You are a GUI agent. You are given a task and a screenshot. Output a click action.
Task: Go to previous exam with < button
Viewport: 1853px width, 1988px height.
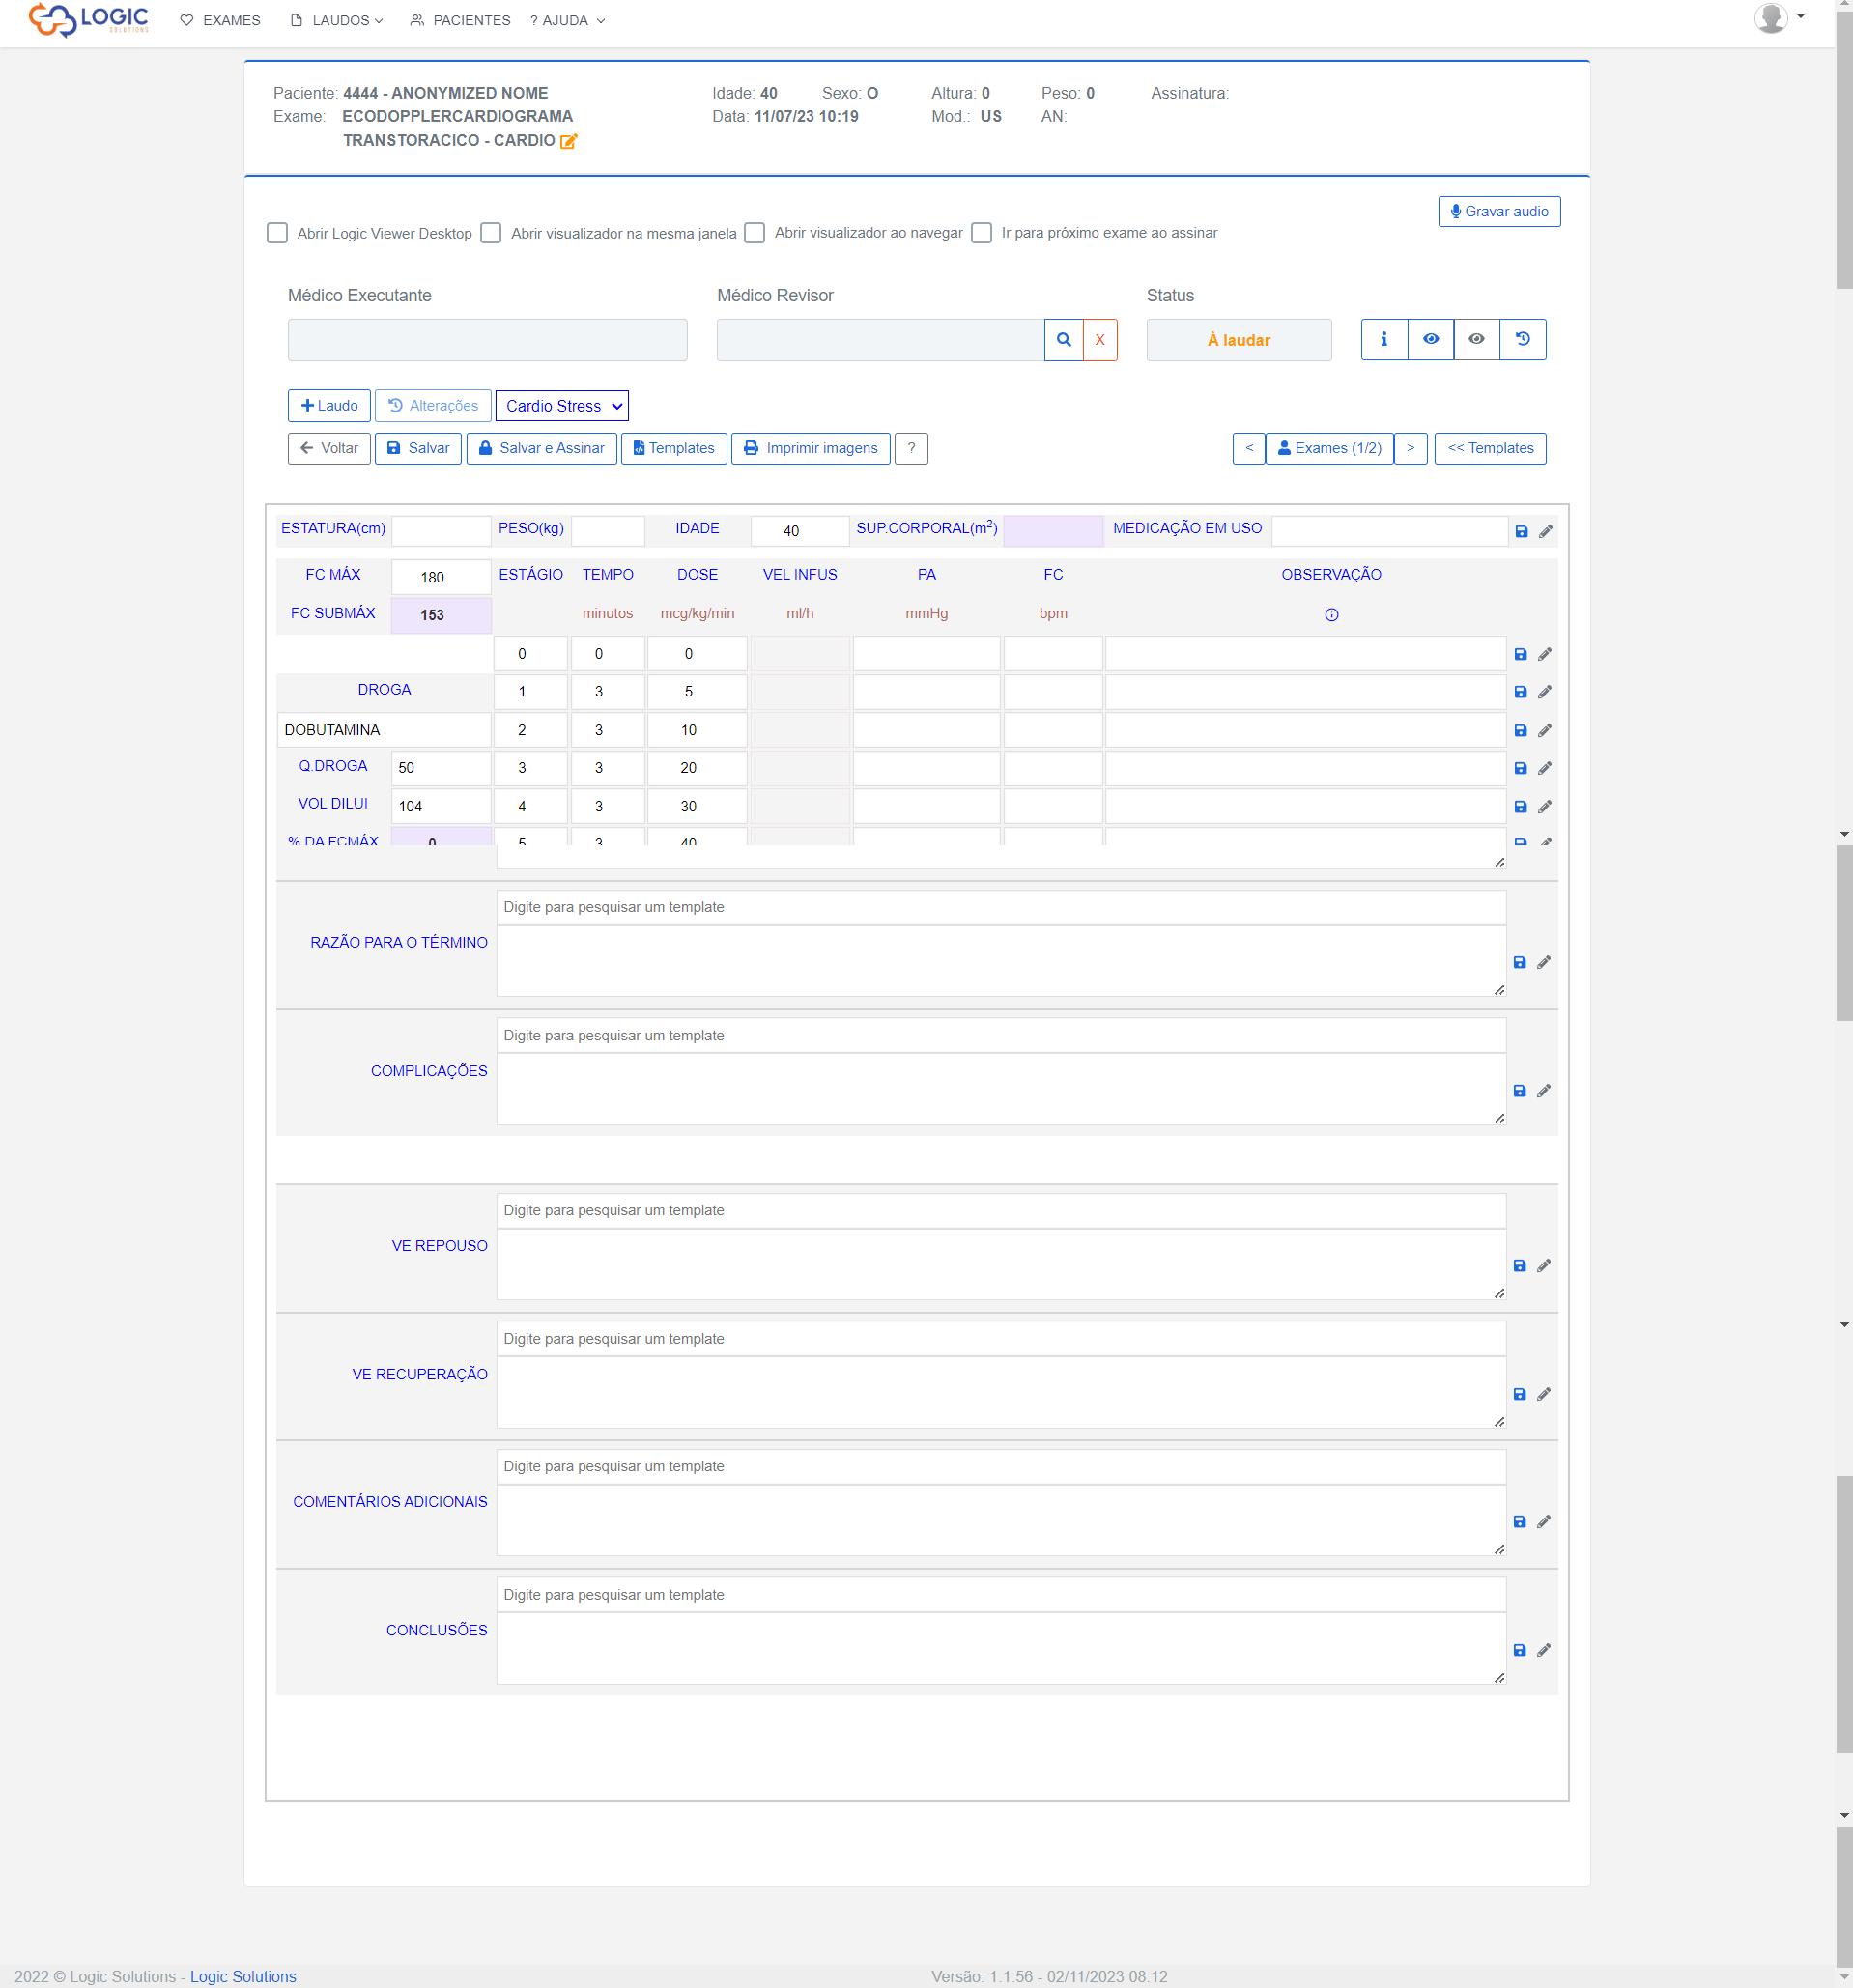pyautogui.click(x=1249, y=448)
